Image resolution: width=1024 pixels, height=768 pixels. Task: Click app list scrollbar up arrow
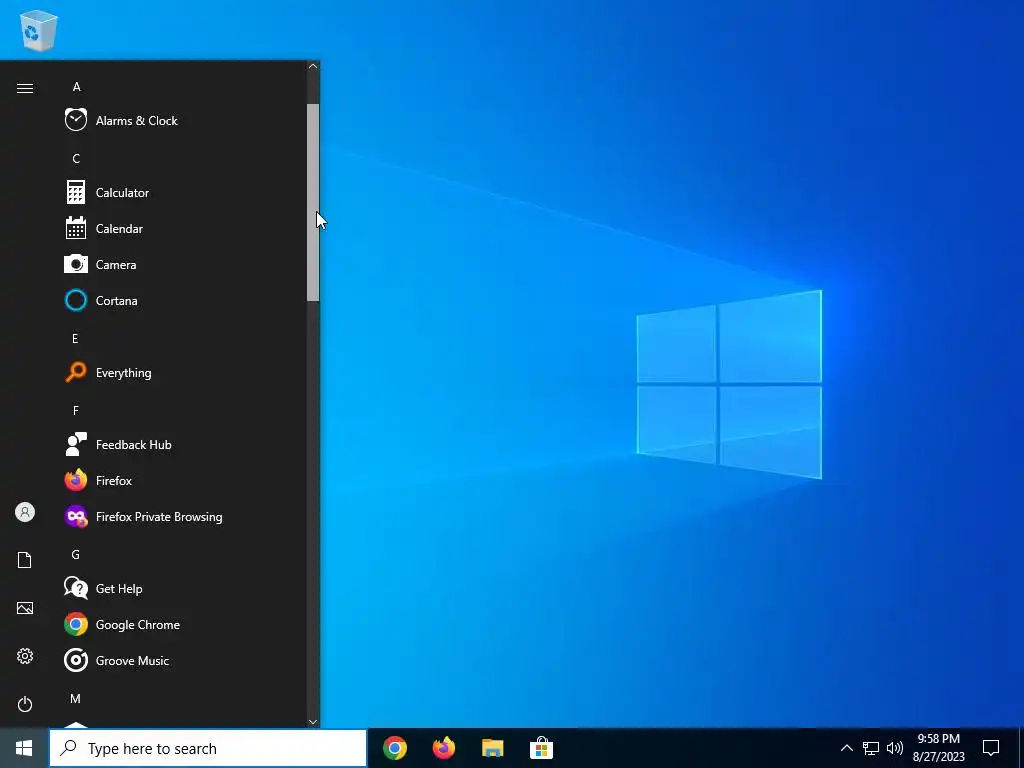(313, 66)
